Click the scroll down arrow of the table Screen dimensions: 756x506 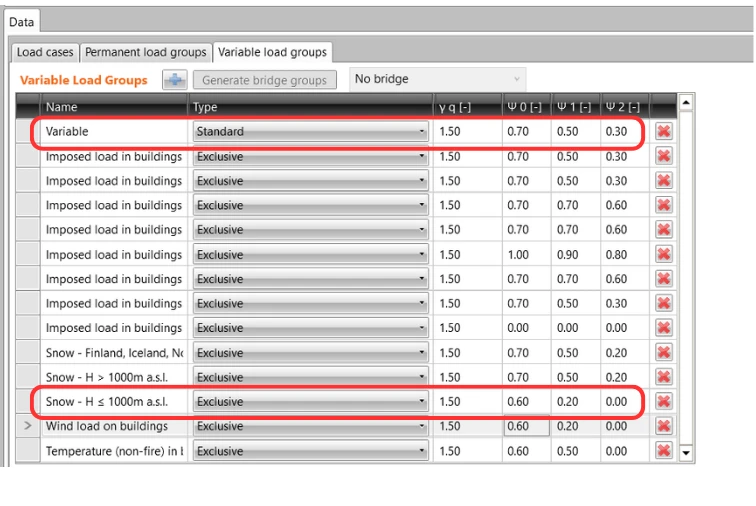tap(686, 452)
